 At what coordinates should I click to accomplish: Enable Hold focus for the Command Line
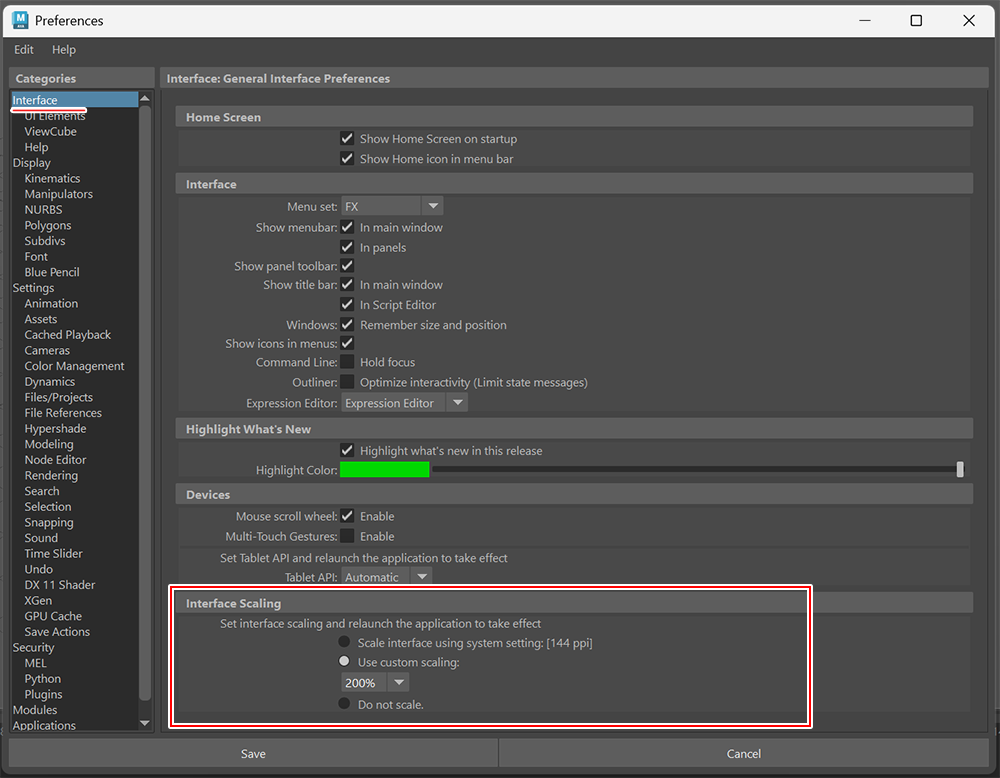(x=347, y=361)
